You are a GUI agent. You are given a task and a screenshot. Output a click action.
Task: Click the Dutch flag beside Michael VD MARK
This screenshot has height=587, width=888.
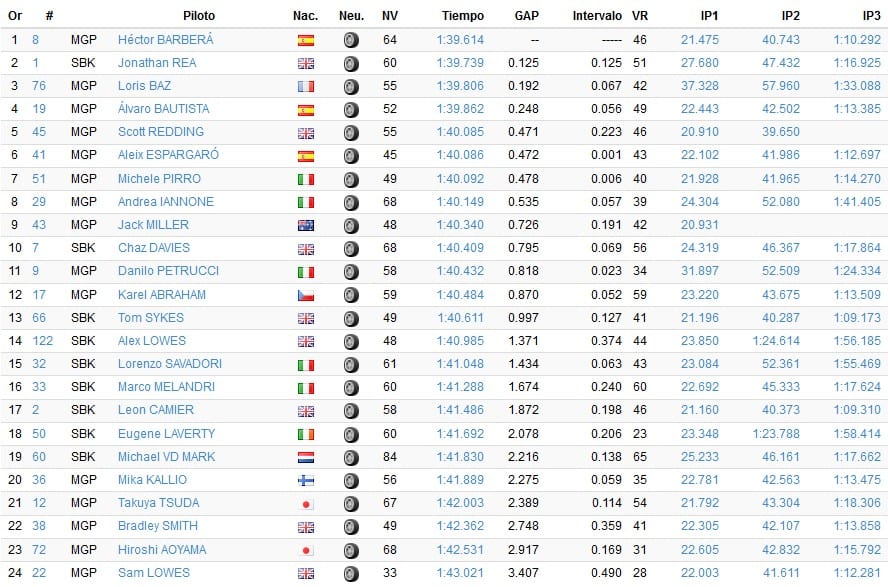(x=306, y=457)
